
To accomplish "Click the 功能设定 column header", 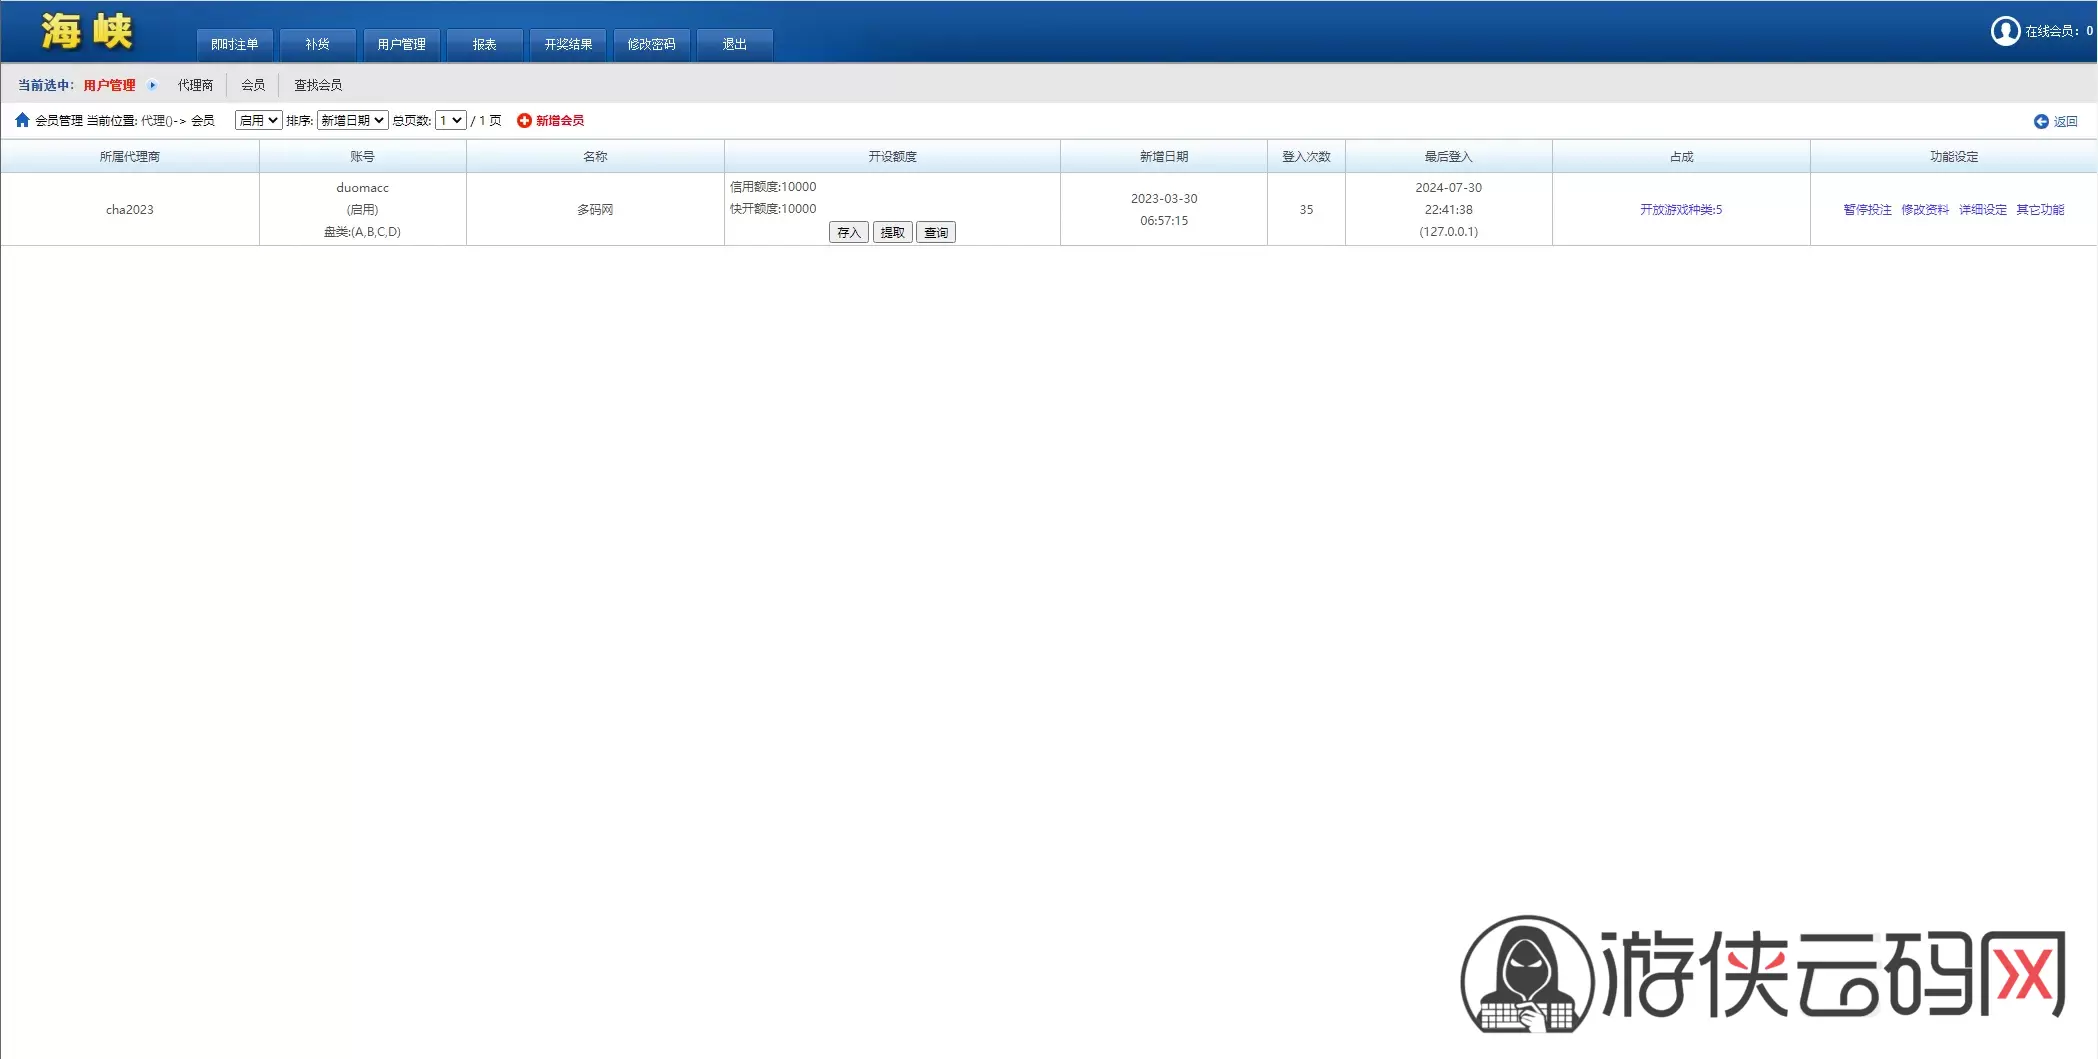I will pos(1954,156).
